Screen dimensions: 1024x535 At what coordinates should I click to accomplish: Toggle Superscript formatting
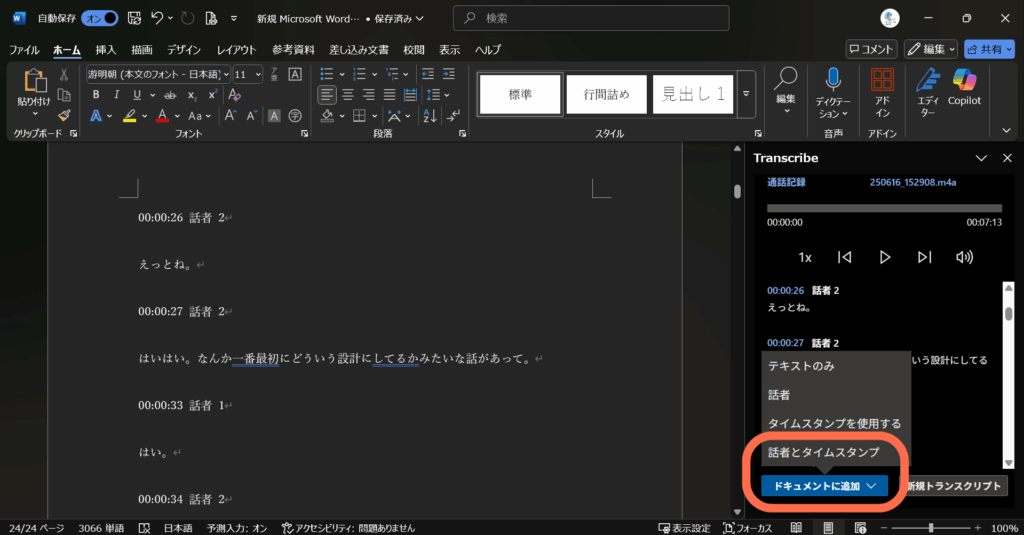click(212, 95)
